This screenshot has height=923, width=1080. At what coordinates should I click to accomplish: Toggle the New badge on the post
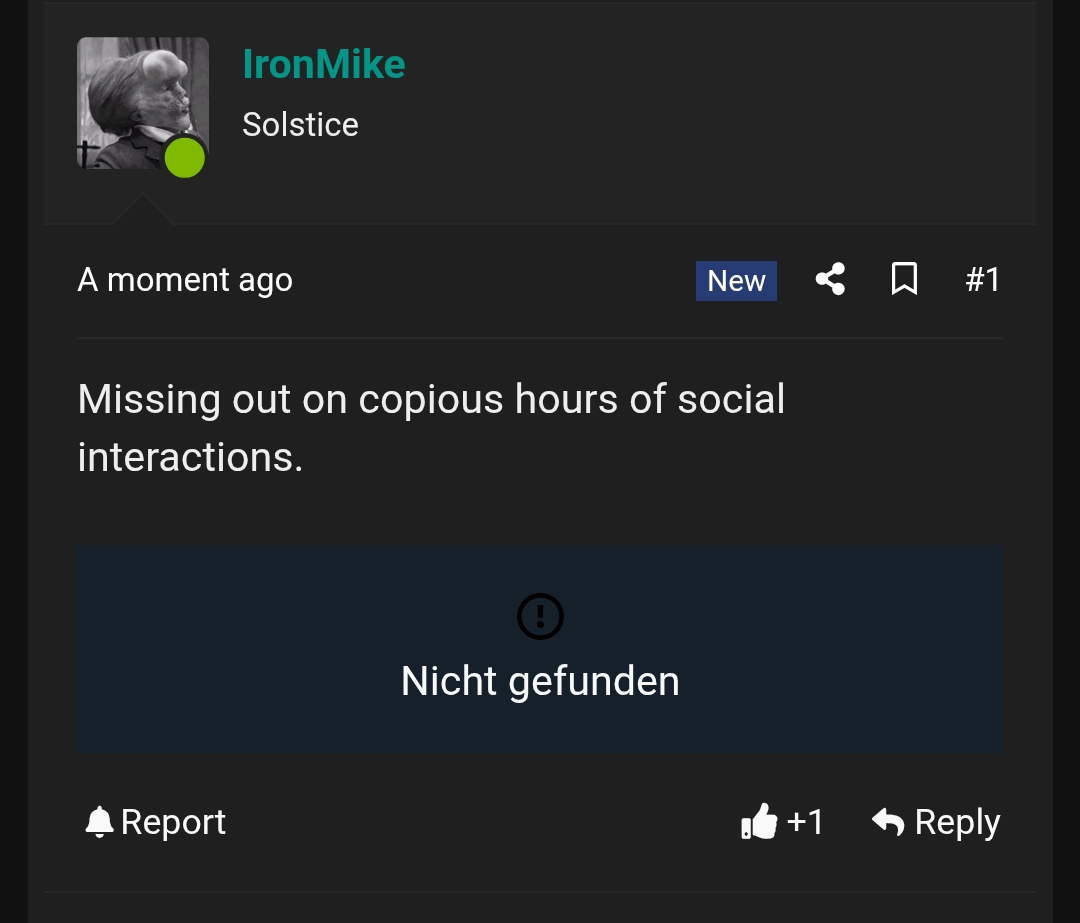point(736,280)
